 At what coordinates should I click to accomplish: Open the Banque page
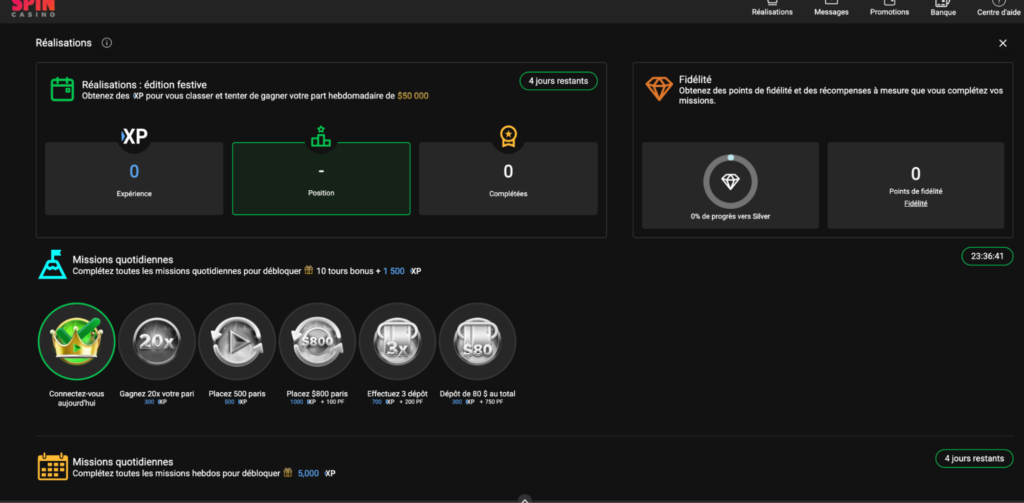[x=943, y=9]
